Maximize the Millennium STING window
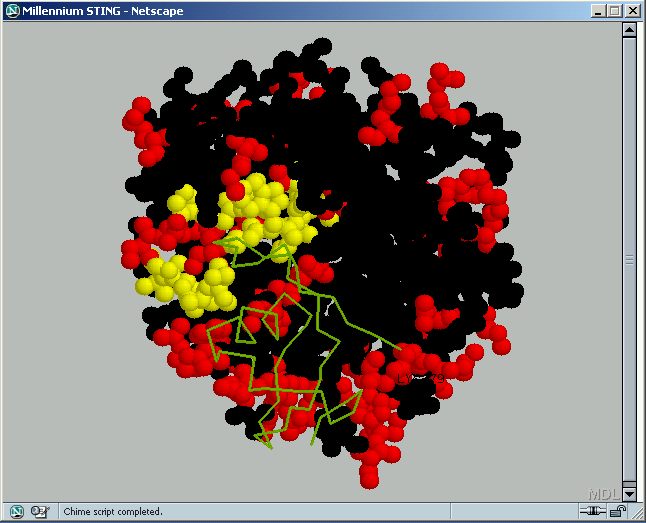The width and height of the screenshot is (646, 523). pyautogui.click(x=614, y=11)
